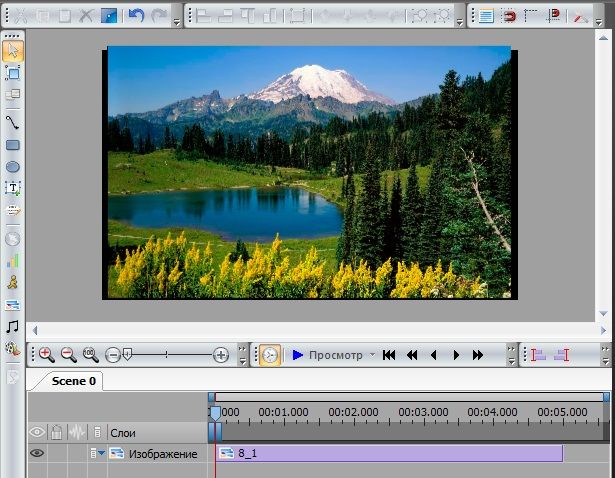Open the Просмотр dropdown arrow

372,354
